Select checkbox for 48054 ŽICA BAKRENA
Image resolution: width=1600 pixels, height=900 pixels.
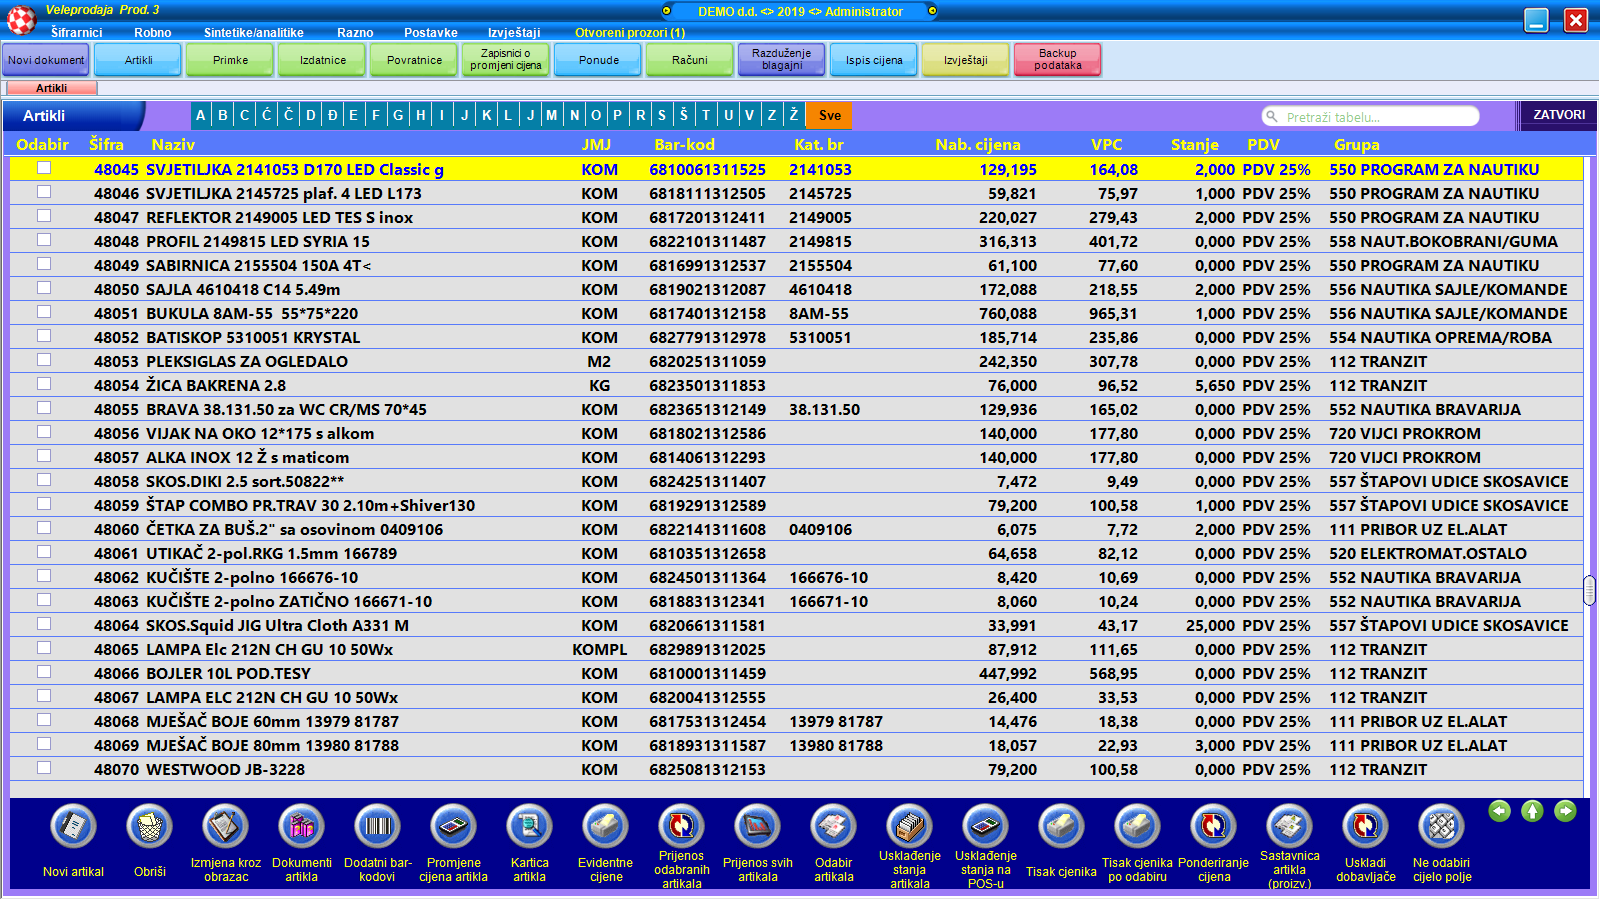pyautogui.click(x=44, y=384)
